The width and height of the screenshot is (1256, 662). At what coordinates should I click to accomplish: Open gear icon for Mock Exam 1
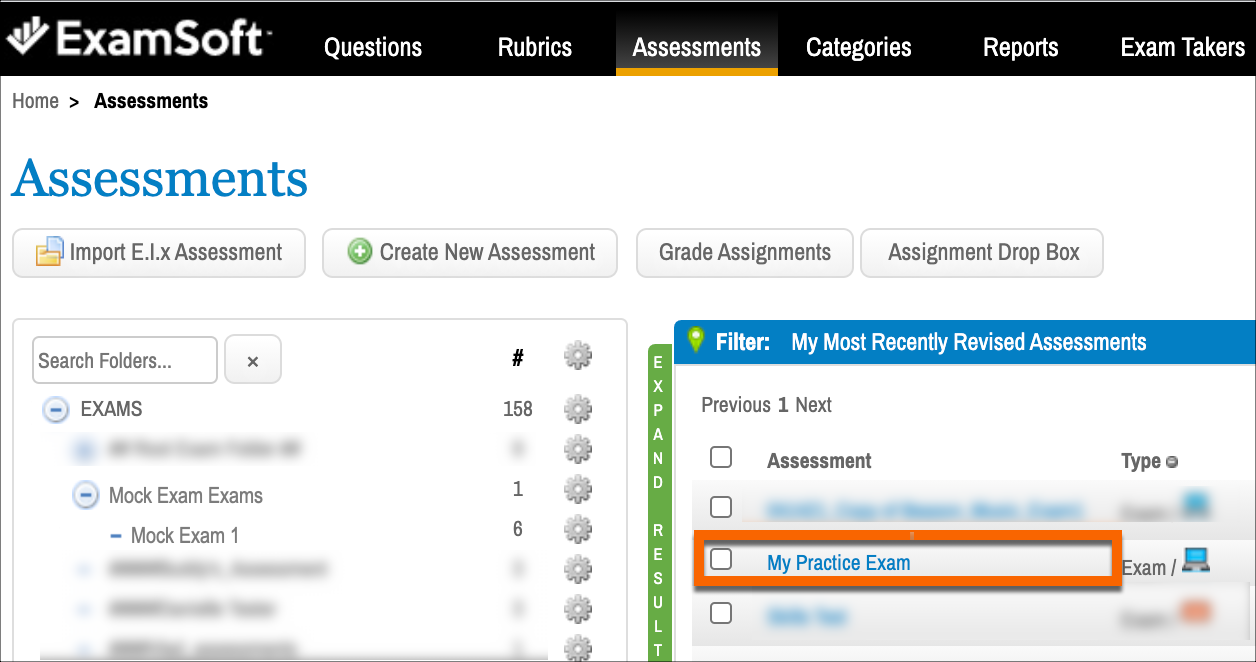click(578, 529)
